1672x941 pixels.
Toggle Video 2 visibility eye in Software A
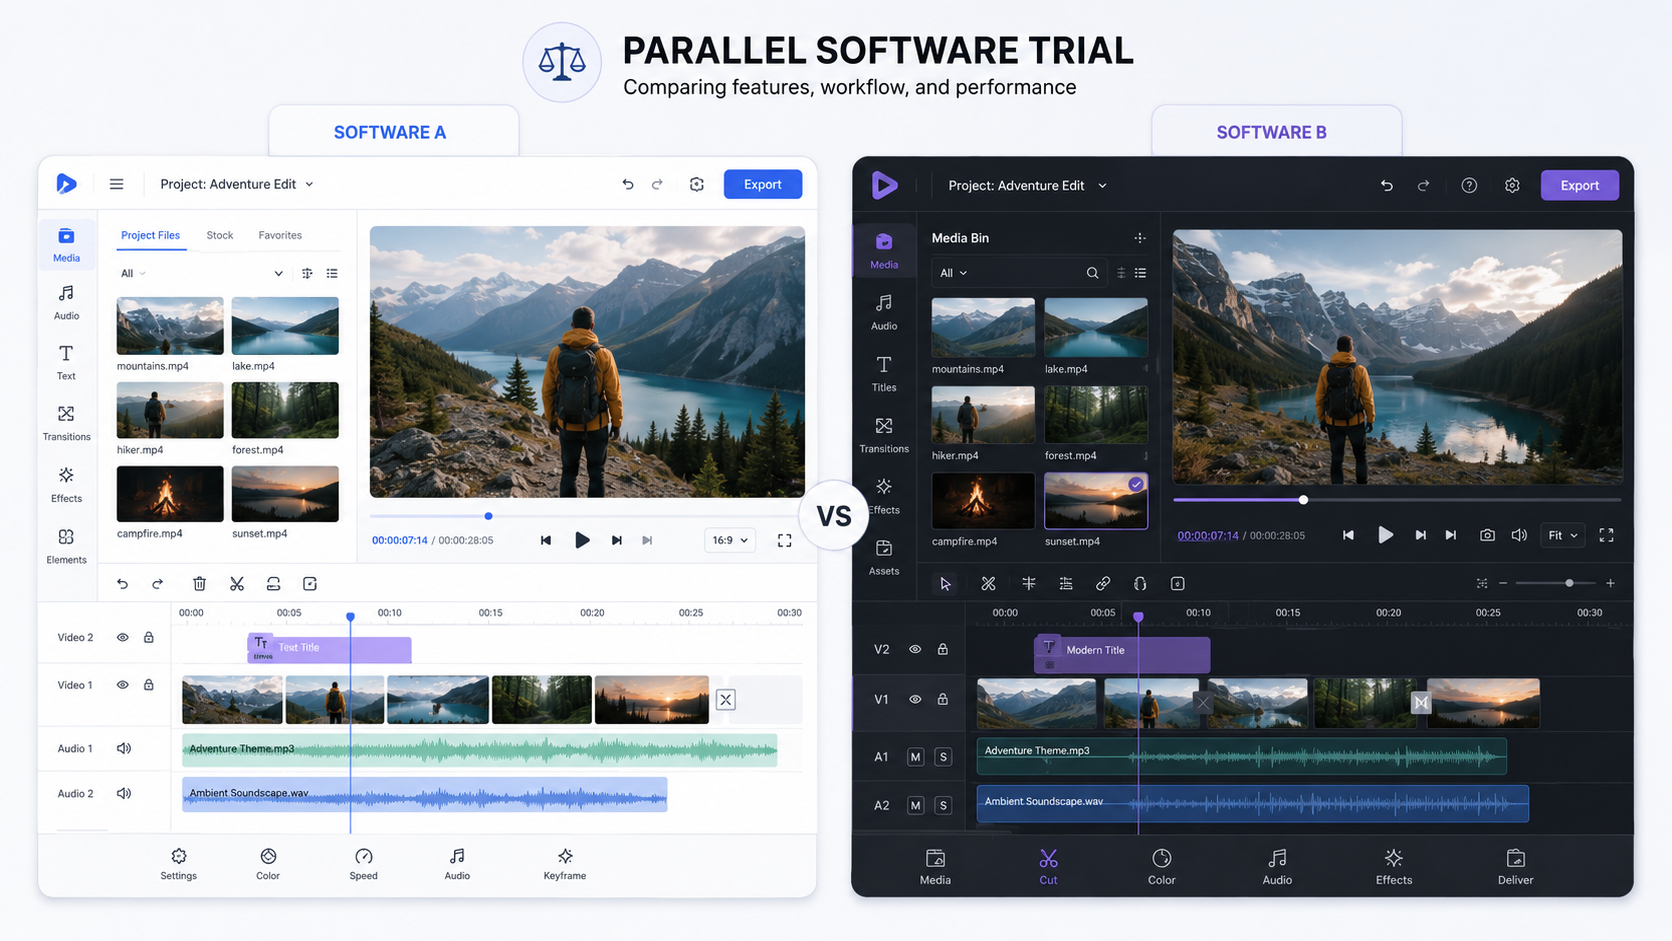pos(122,638)
